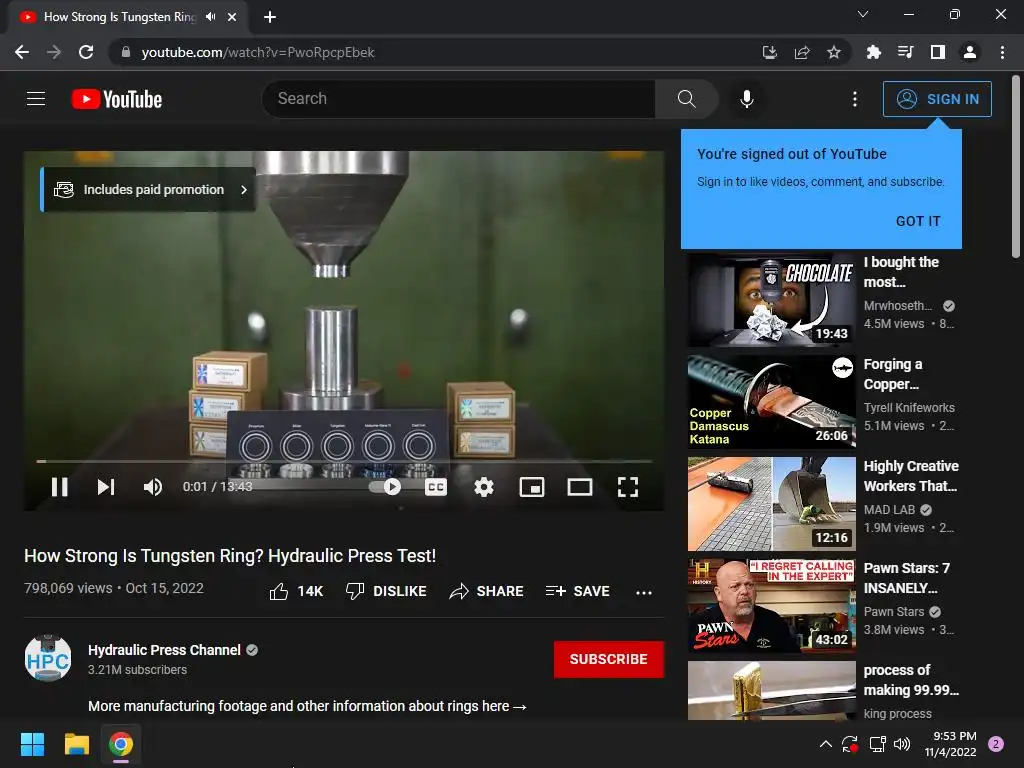Expand the Includes paid promotion notice

pyautogui.click(x=148, y=189)
